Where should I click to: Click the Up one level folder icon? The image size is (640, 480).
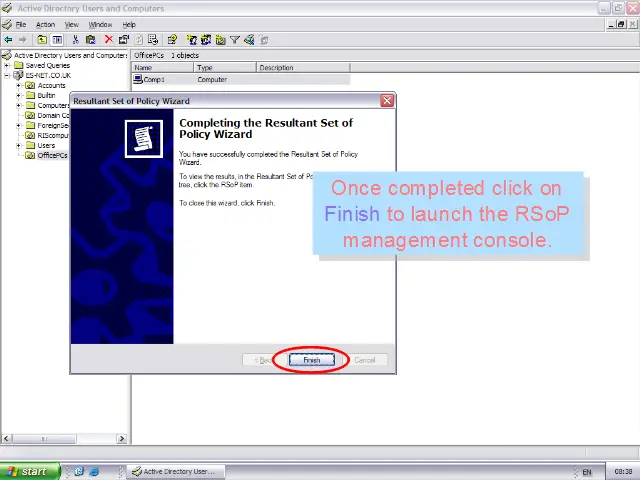click(x=42, y=40)
